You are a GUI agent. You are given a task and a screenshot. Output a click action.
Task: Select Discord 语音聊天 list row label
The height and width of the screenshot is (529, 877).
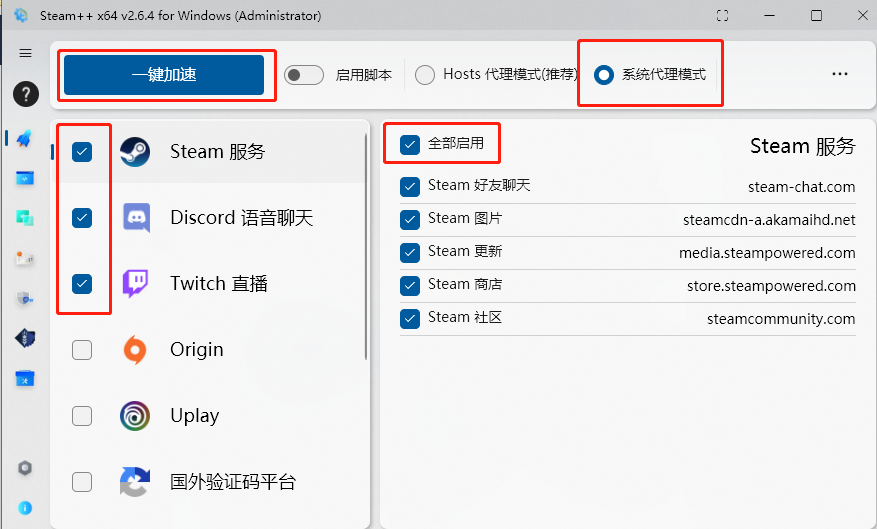click(x=242, y=218)
